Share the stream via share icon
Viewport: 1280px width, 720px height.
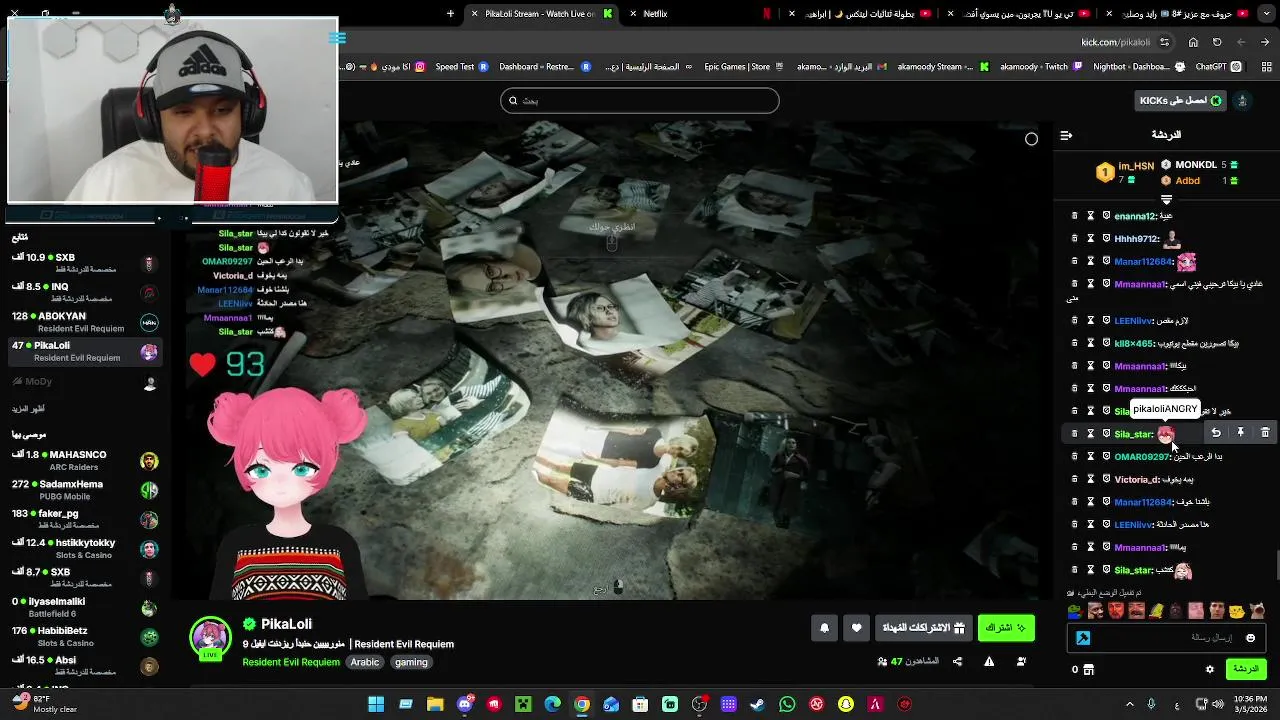(957, 661)
